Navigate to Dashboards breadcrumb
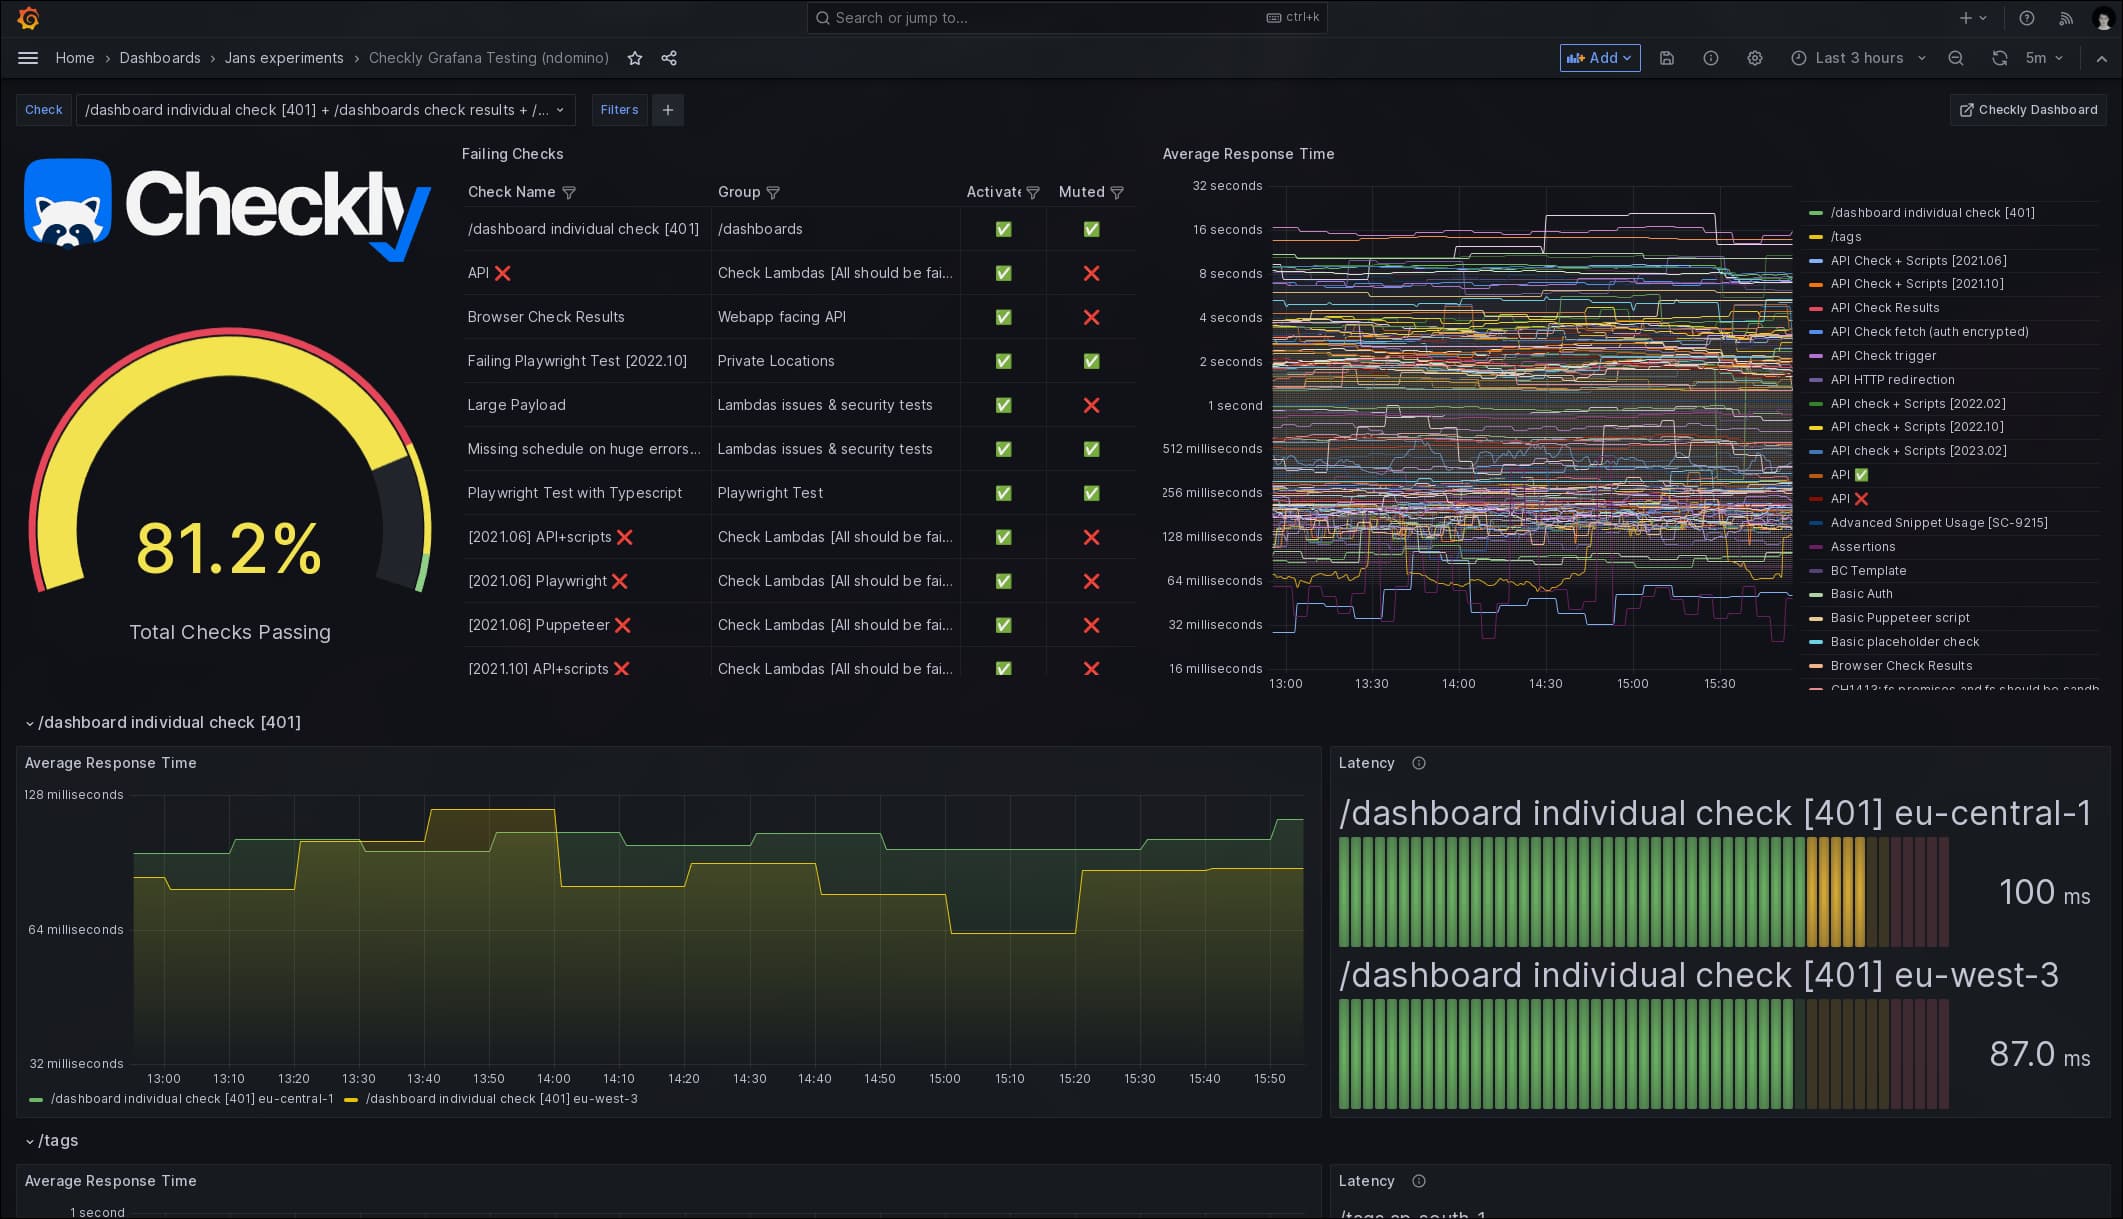 (x=160, y=58)
